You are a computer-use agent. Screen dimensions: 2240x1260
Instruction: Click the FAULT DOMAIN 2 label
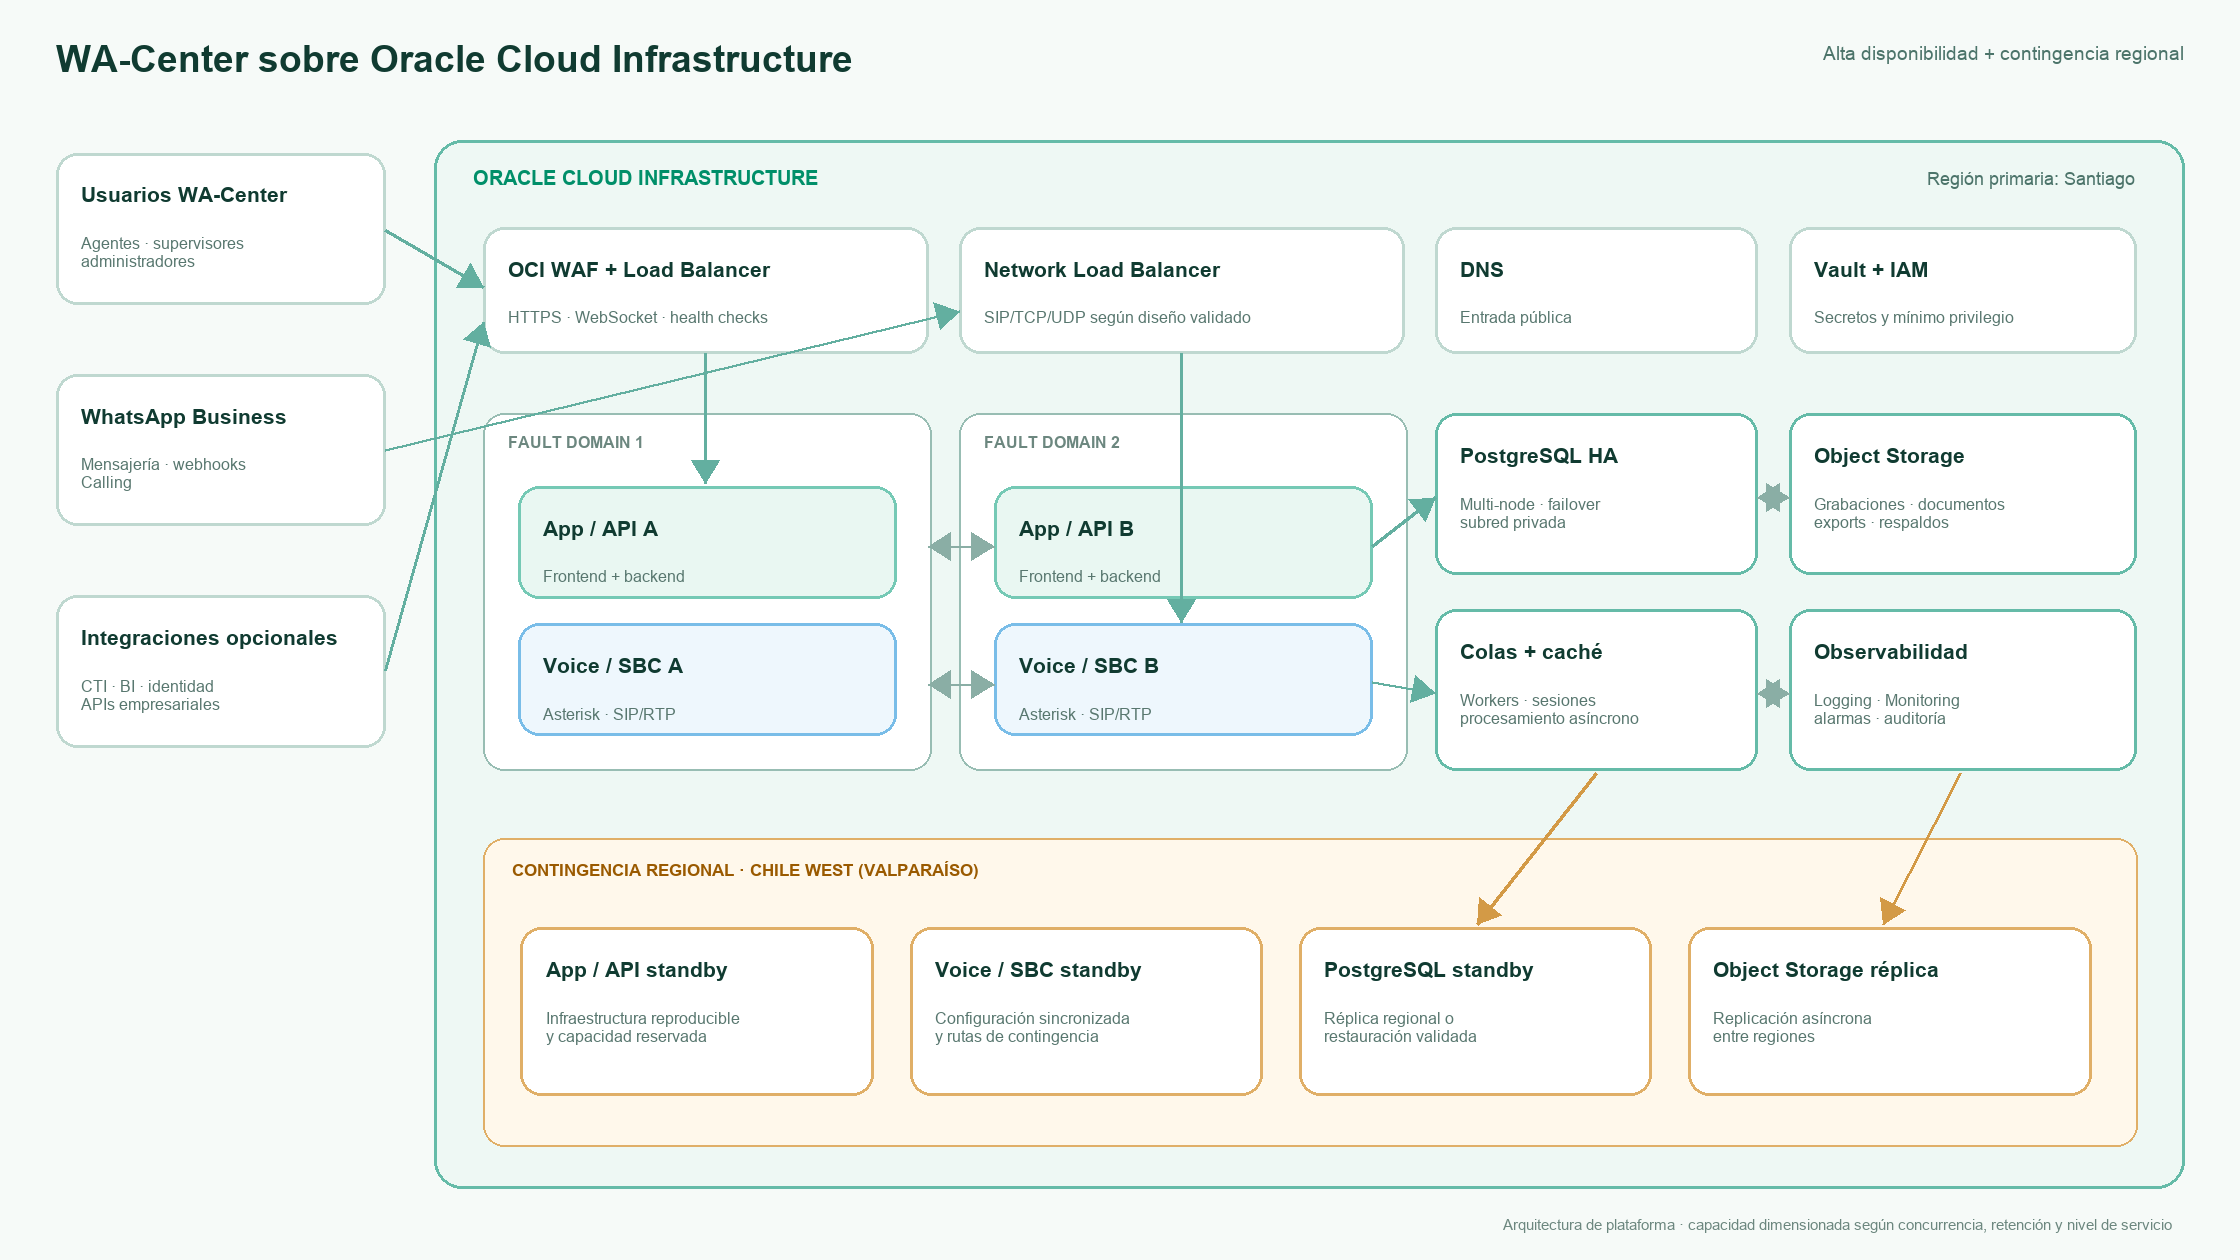tap(1051, 442)
